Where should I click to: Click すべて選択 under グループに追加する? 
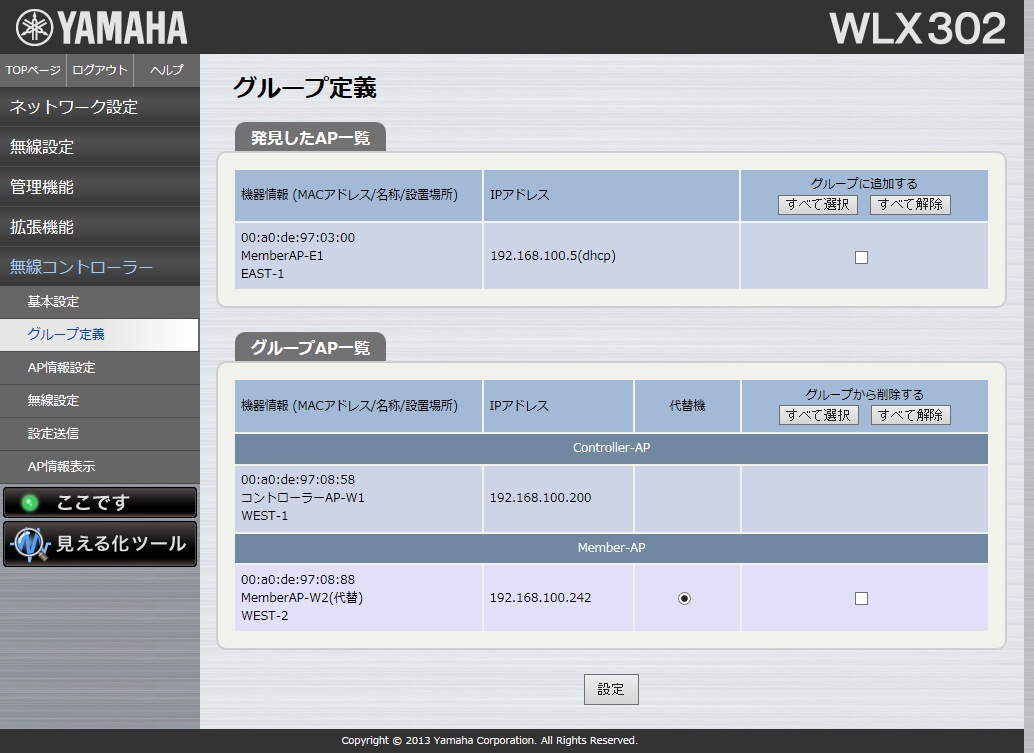click(818, 204)
